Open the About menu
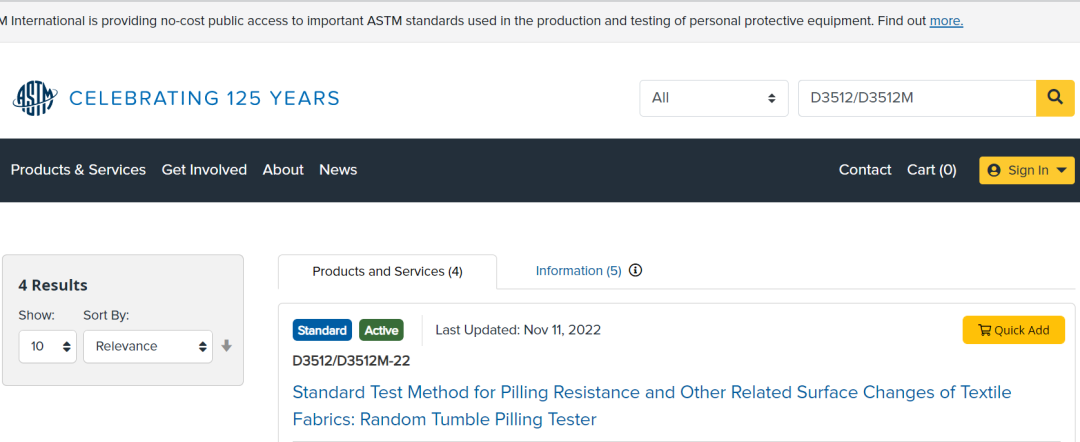1080x442 pixels. 283,170
